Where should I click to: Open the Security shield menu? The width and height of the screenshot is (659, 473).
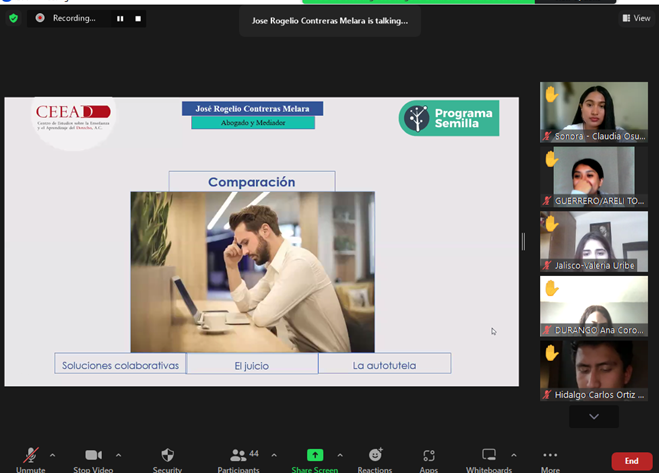pos(167,460)
